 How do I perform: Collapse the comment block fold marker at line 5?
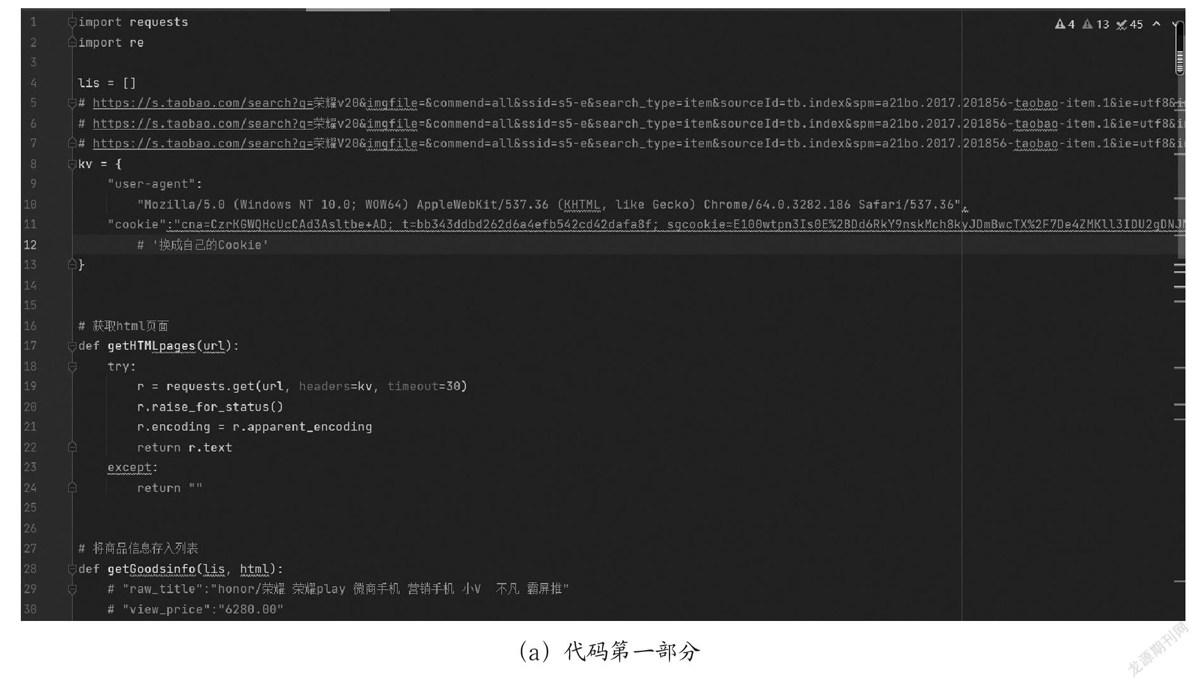[72, 103]
